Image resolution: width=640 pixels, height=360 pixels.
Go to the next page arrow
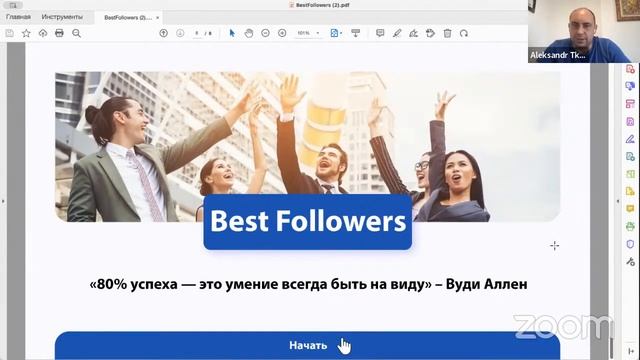180,33
